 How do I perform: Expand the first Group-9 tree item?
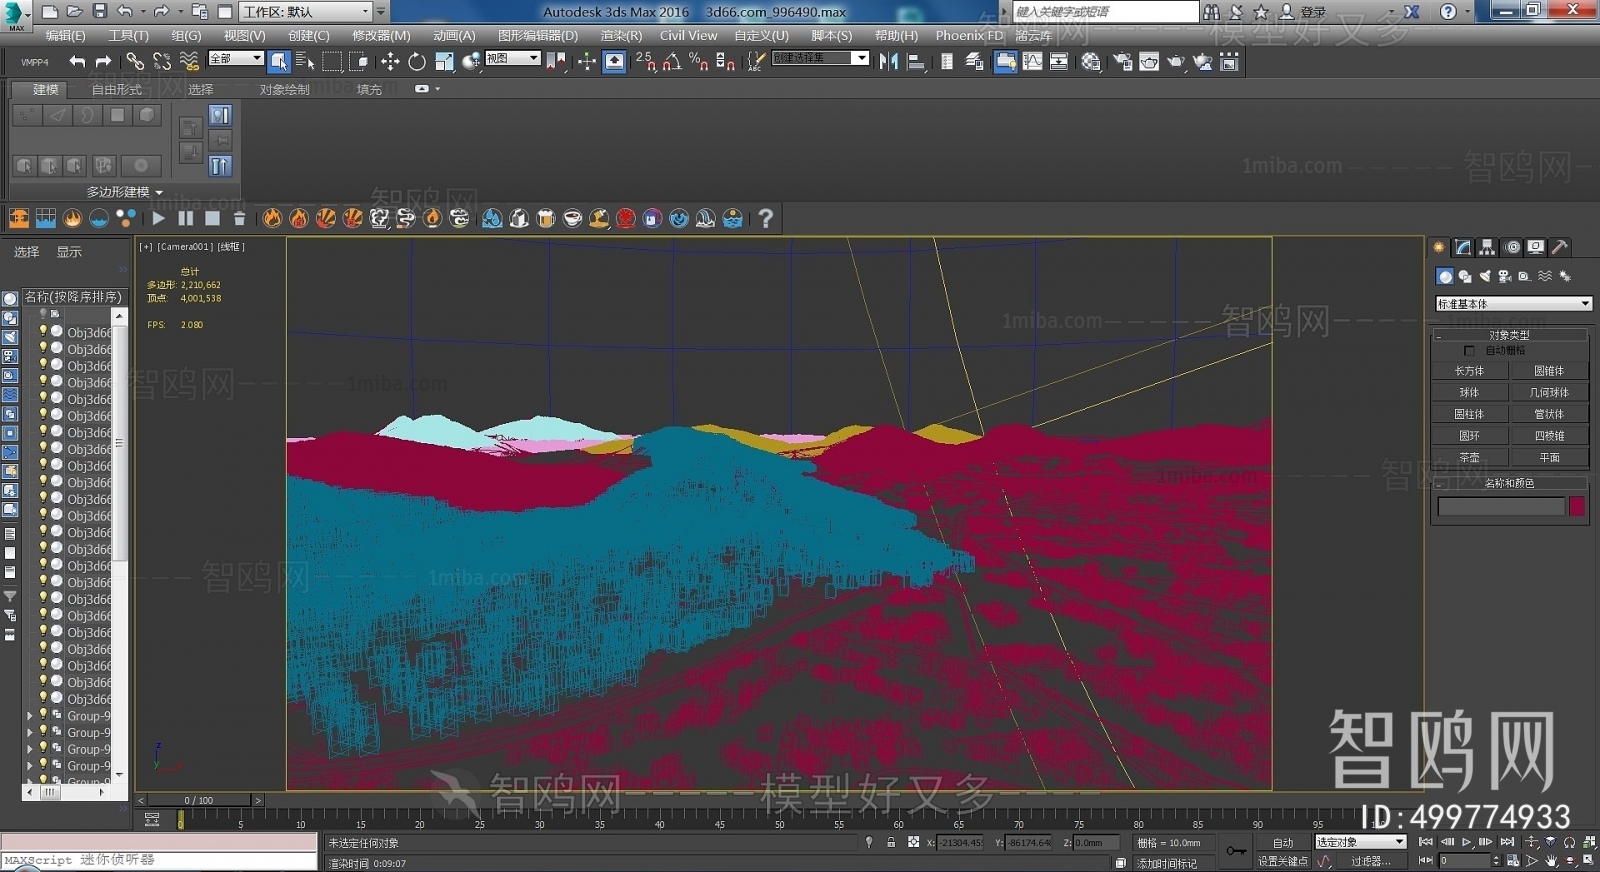29,716
